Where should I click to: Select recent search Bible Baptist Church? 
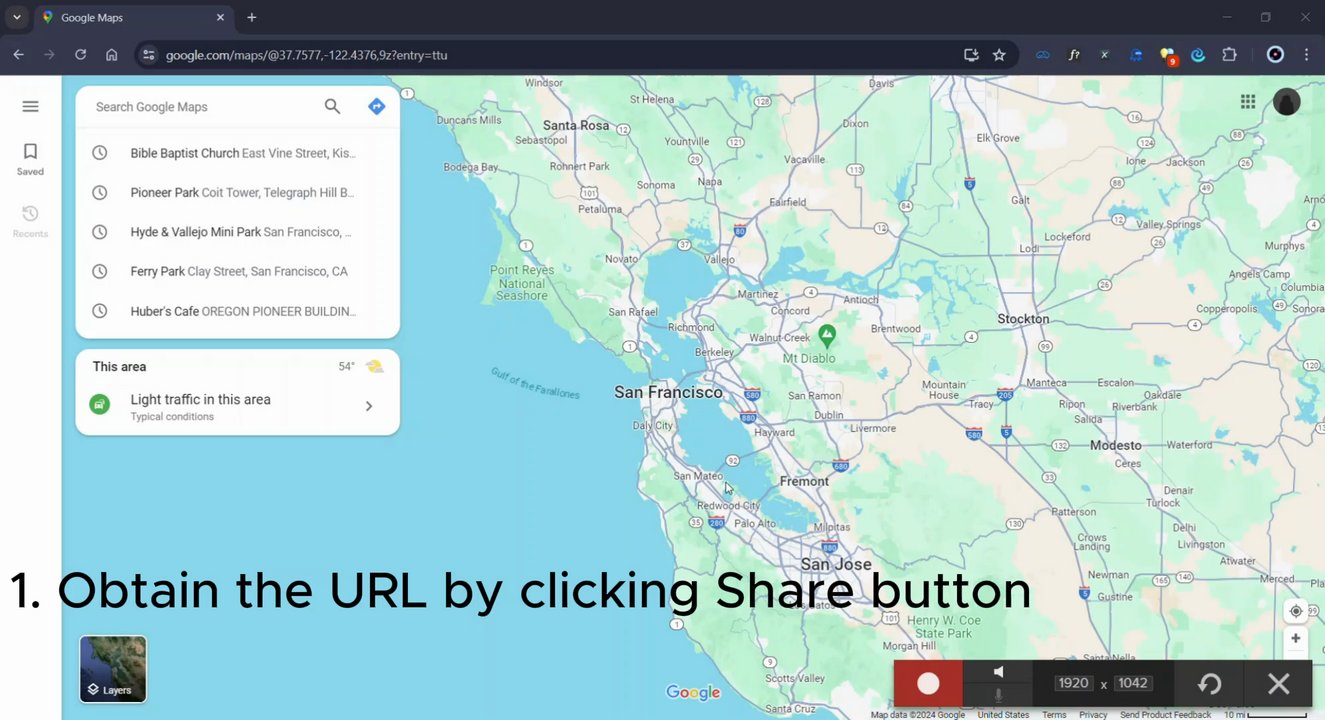tap(238, 153)
